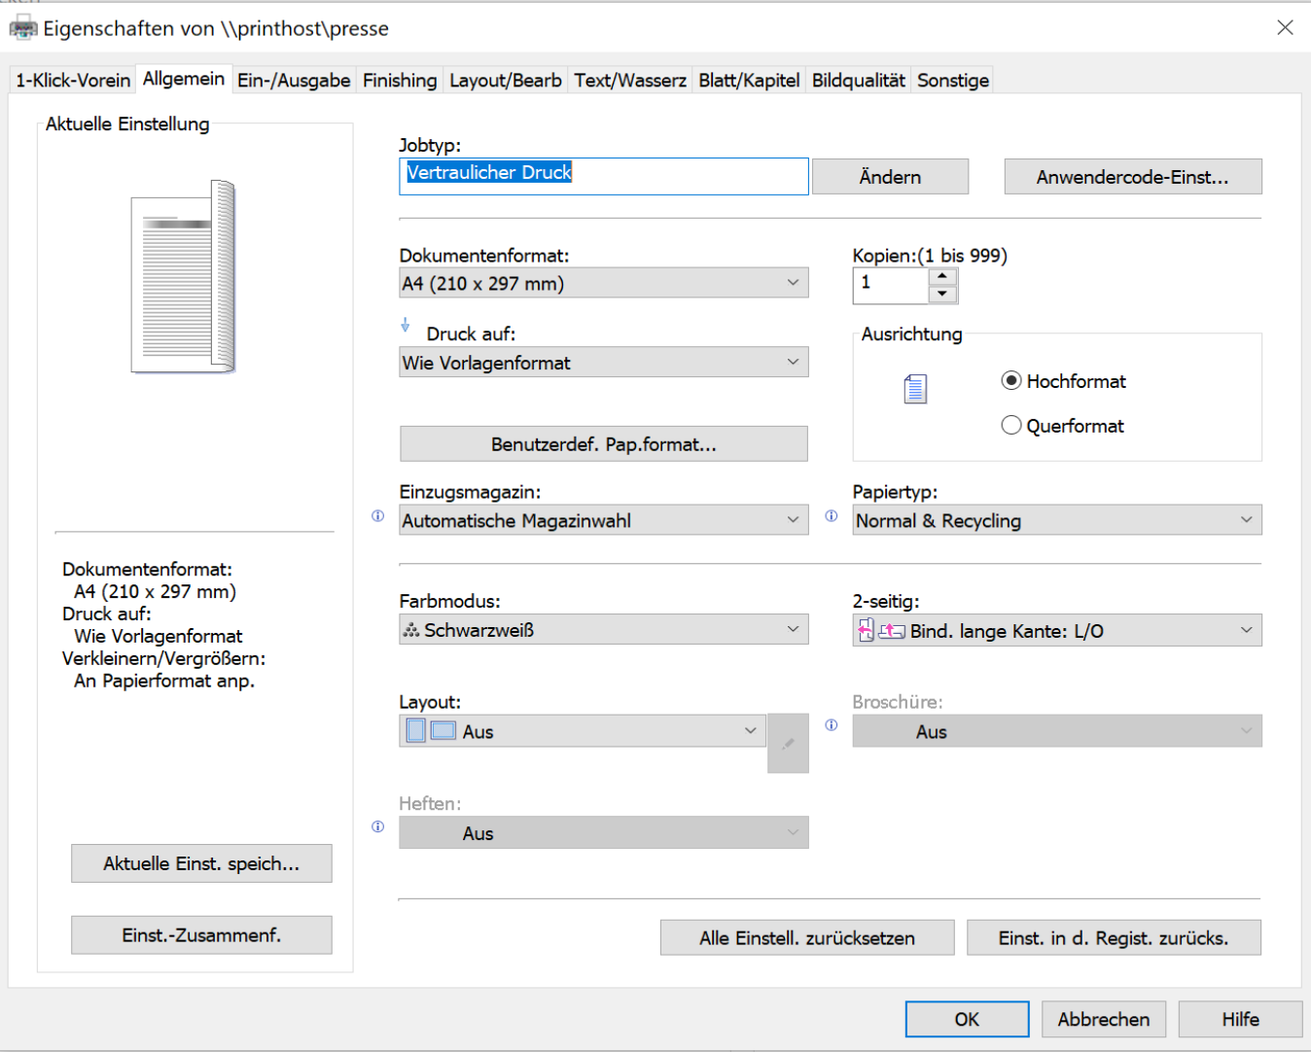Open the 2-seitig duplex dropdown
This screenshot has width=1311, height=1052.
pos(1056,631)
